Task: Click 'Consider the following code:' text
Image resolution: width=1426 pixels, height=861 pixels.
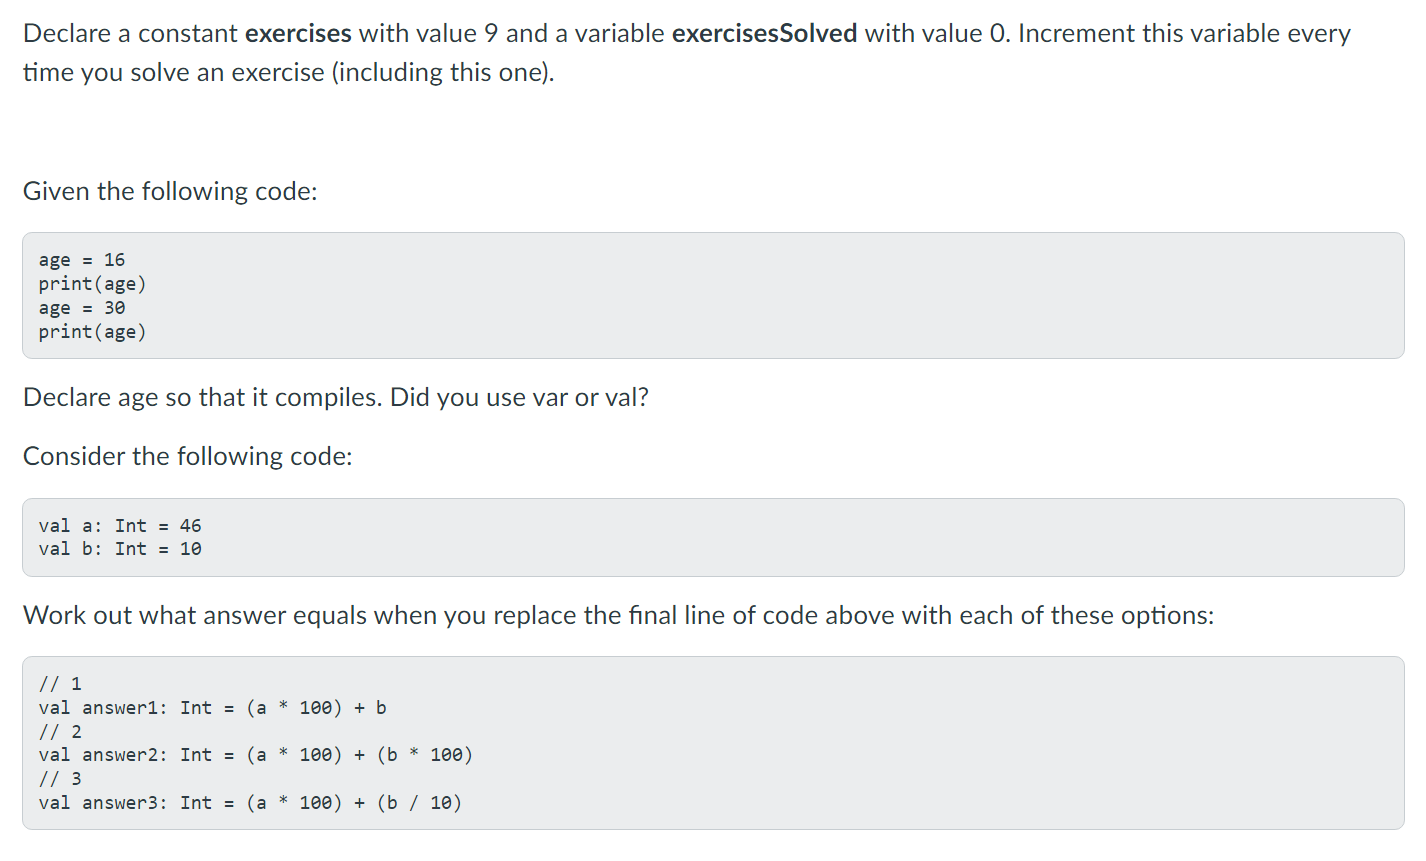Action: (188, 457)
